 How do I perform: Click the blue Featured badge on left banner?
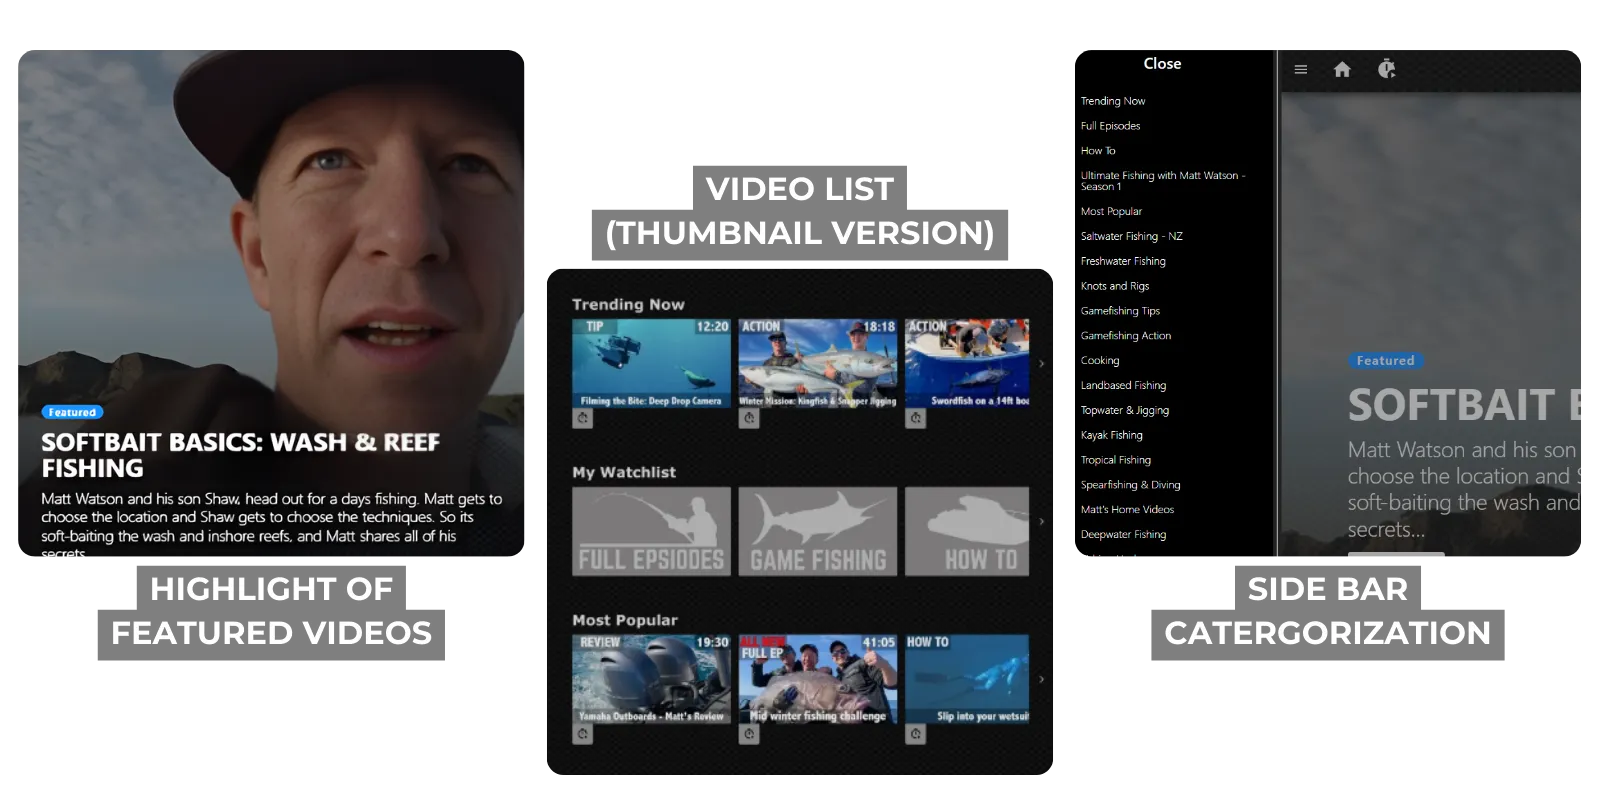click(x=72, y=412)
